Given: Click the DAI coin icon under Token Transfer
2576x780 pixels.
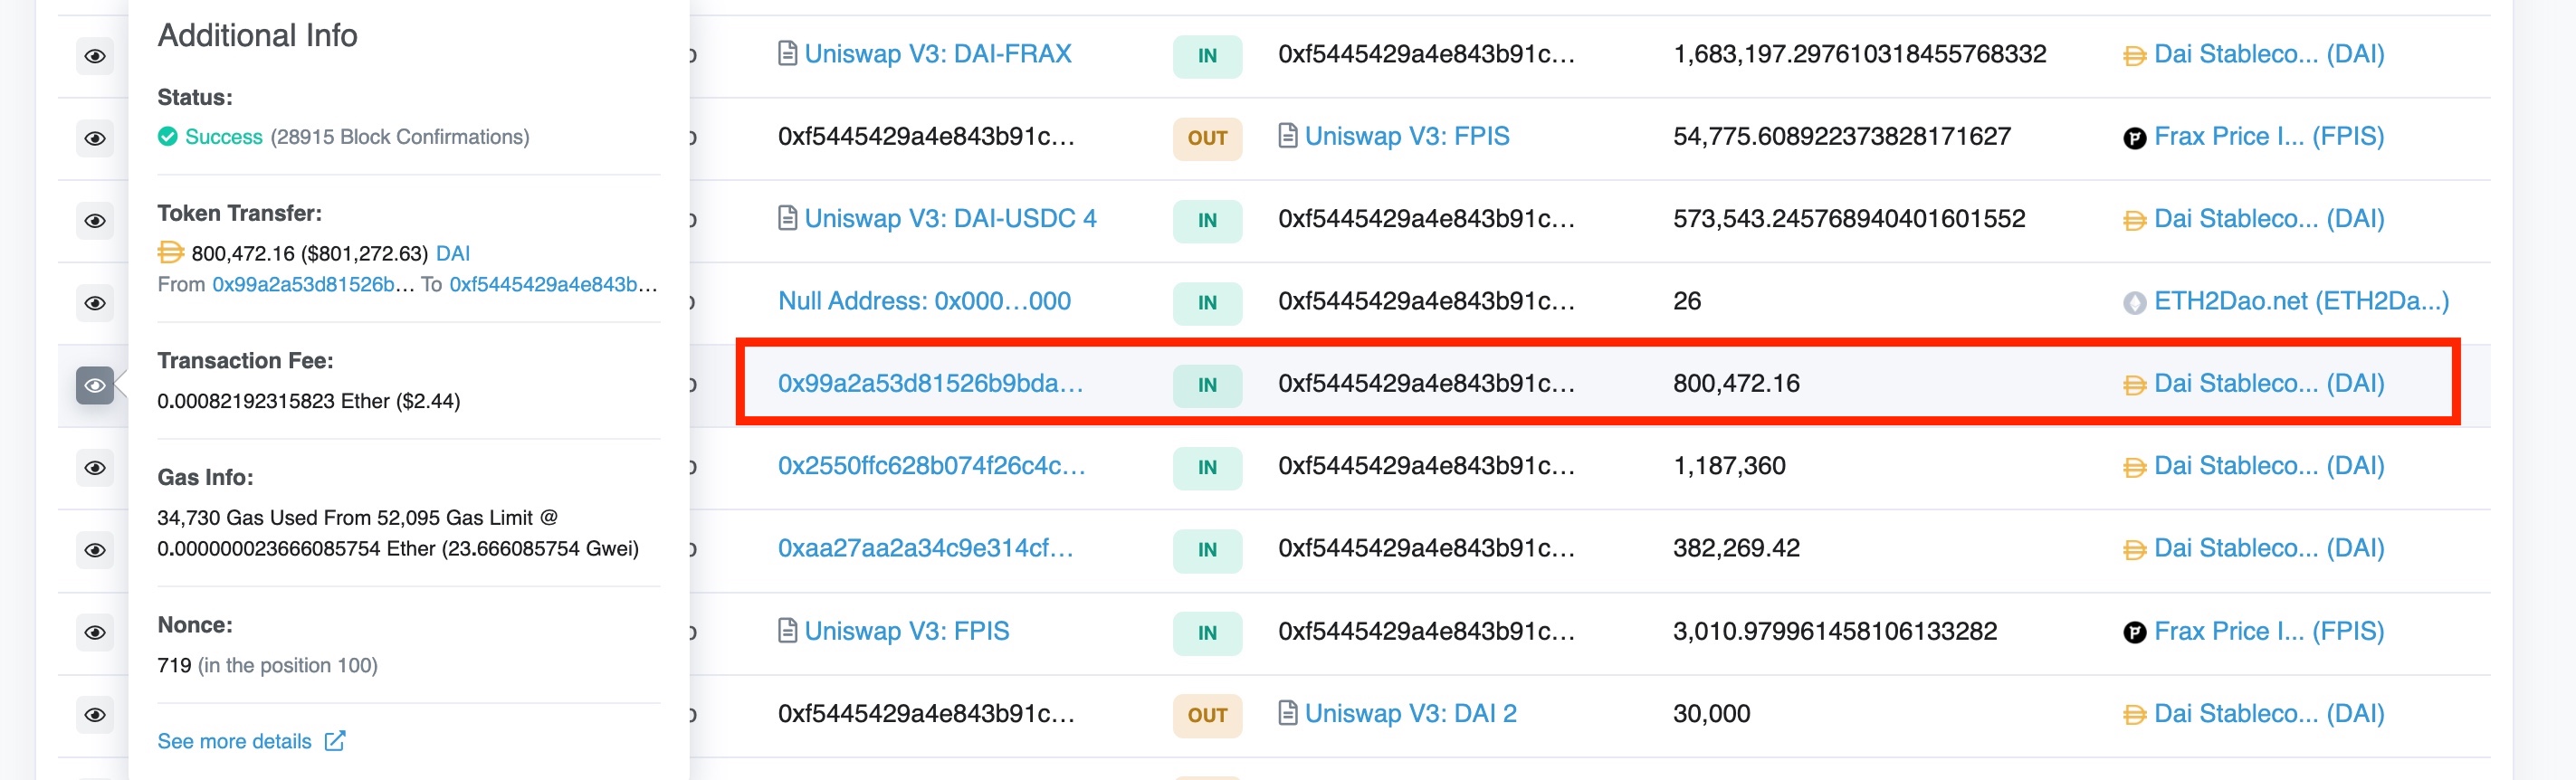Looking at the screenshot, I should click(x=171, y=252).
